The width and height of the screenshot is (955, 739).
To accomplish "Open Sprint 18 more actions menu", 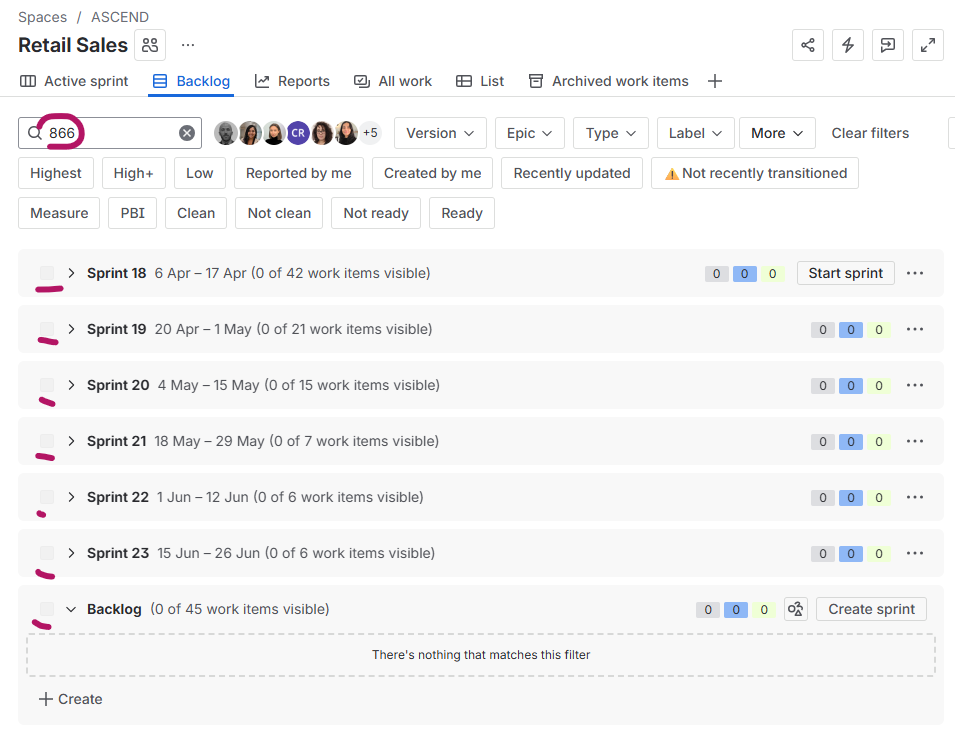I will [x=915, y=273].
